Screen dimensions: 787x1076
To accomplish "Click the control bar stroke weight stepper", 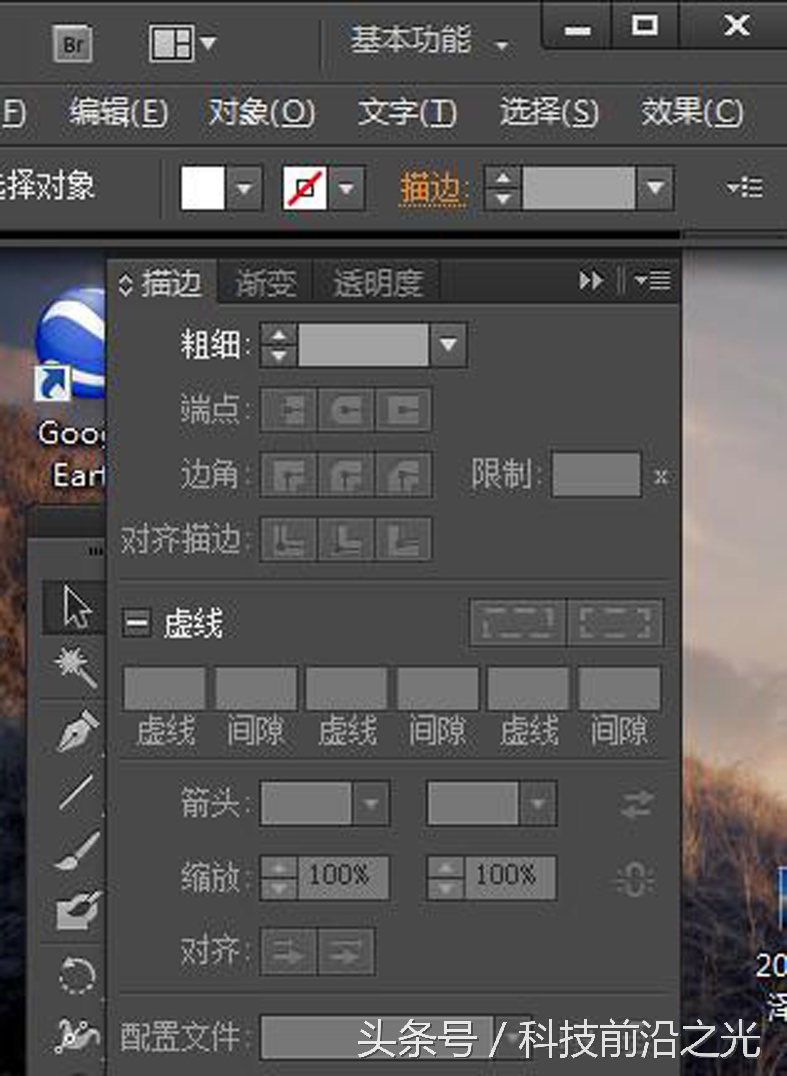I will point(503,188).
